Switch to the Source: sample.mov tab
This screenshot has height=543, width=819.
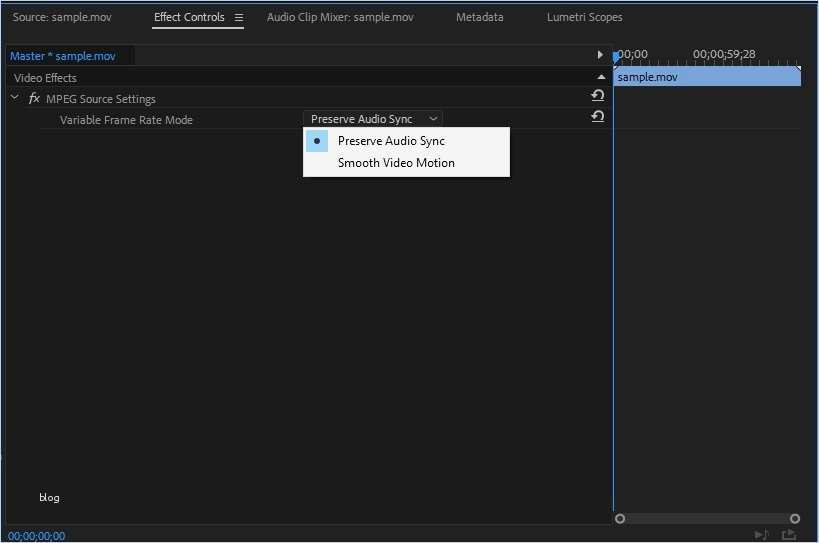pyautogui.click(x=62, y=17)
